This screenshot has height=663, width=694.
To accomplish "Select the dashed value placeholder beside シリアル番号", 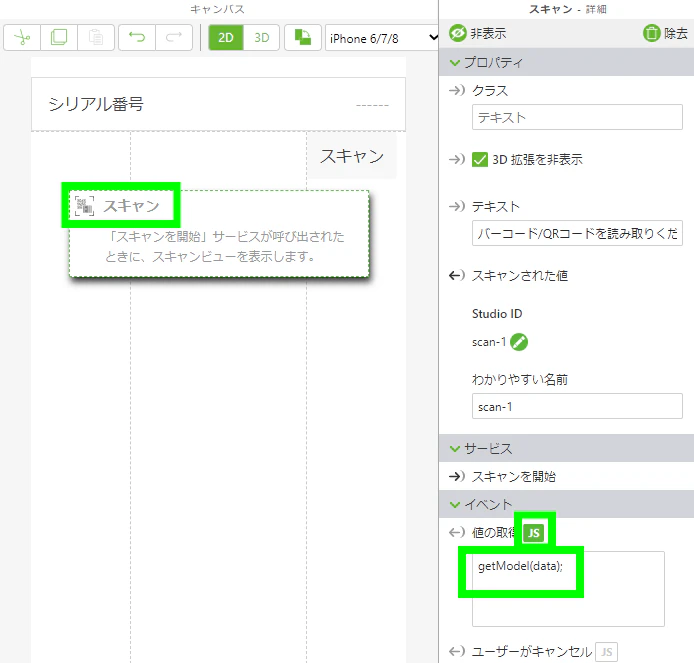I will 372,105.
